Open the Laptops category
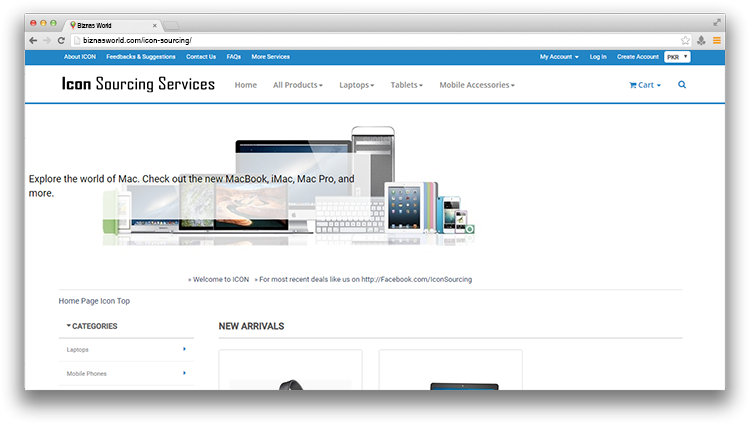This screenshot has height=425, width=750. [77, 350]
